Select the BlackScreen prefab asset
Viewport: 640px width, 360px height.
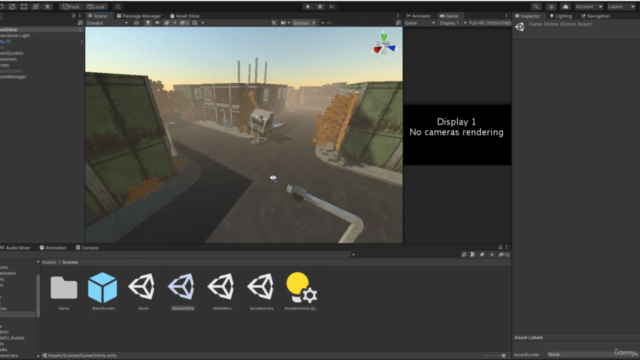[103, 292]
